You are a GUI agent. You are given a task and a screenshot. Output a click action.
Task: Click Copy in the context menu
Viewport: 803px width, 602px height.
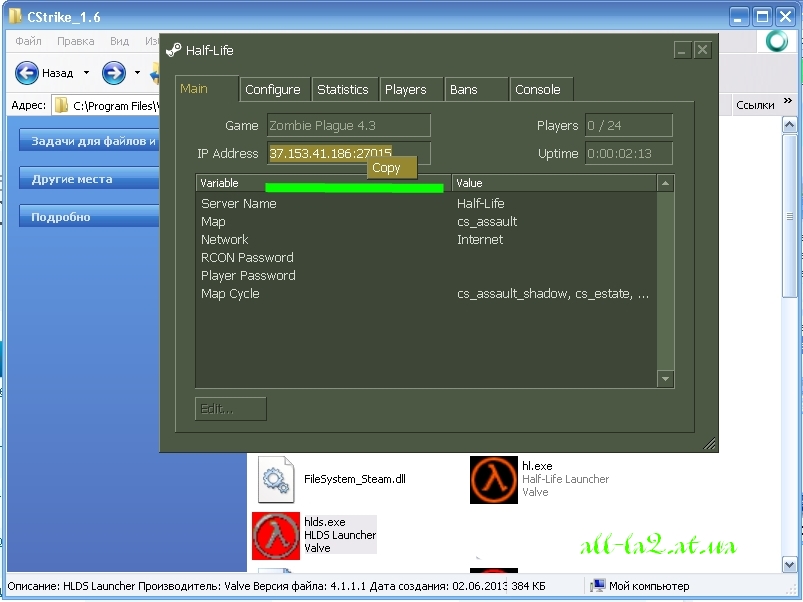click(x=392, y=168)
